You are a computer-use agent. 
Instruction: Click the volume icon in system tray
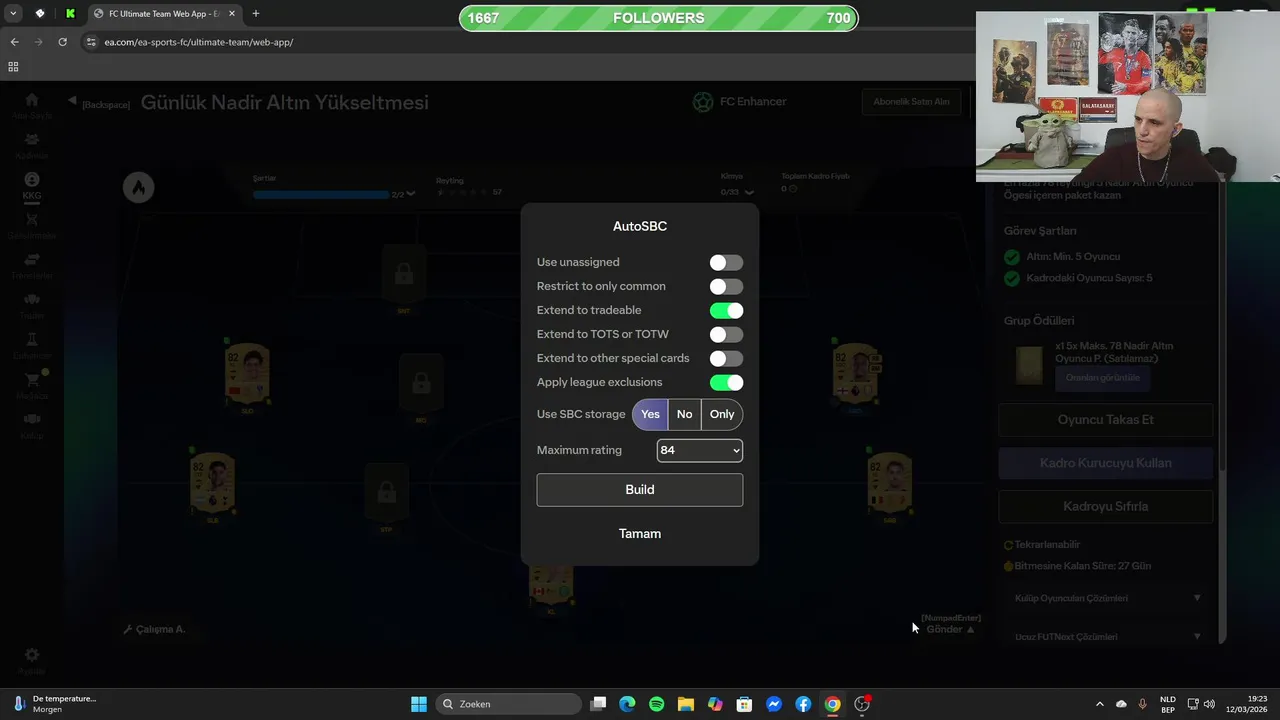tap(1209, 704)
